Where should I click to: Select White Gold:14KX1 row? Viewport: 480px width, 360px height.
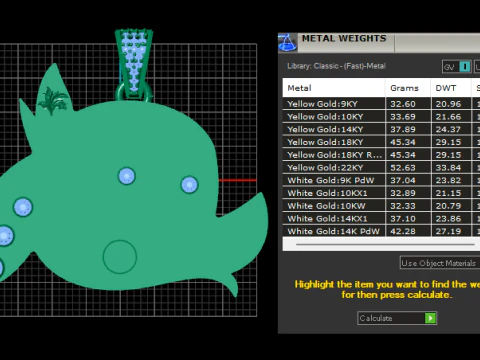click(381, 218)
